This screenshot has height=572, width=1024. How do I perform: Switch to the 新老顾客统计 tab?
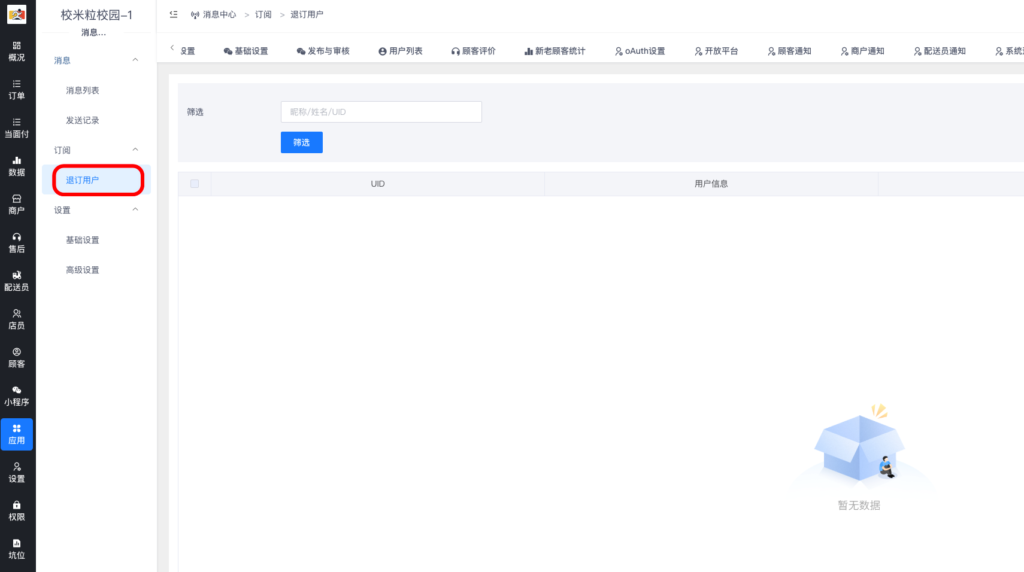coord(554,51)
